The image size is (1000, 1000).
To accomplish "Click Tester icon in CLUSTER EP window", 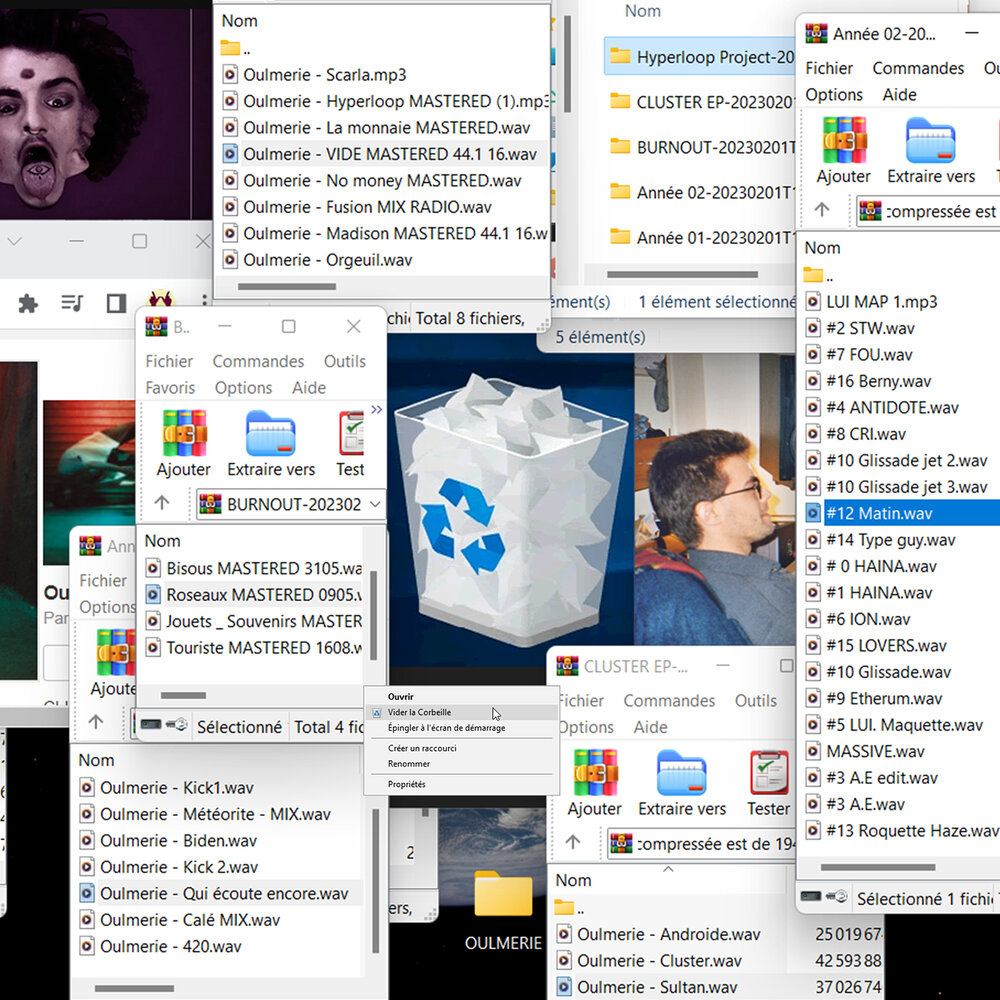I will pyautogui.click(x=769, y=772).
